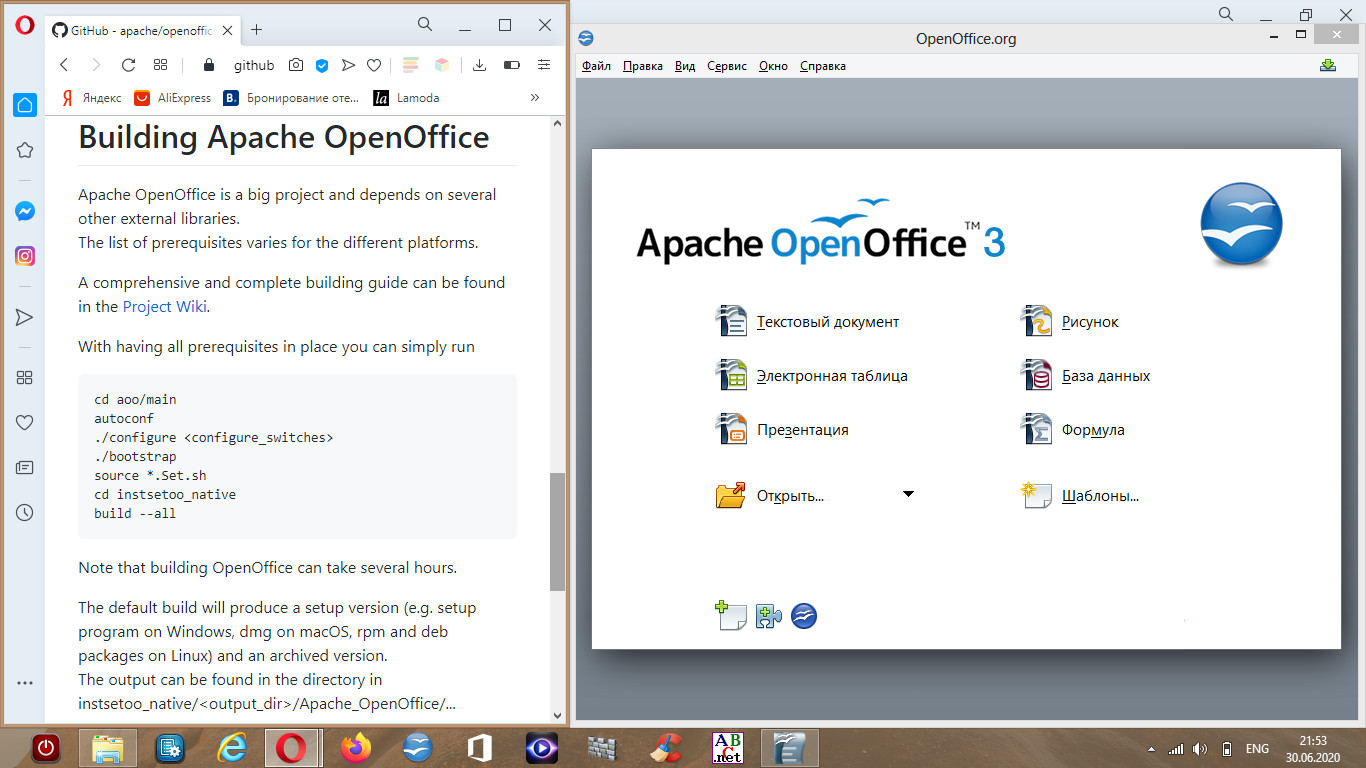Click the OpenOffice info globe icon at bottom

[804, 616]
